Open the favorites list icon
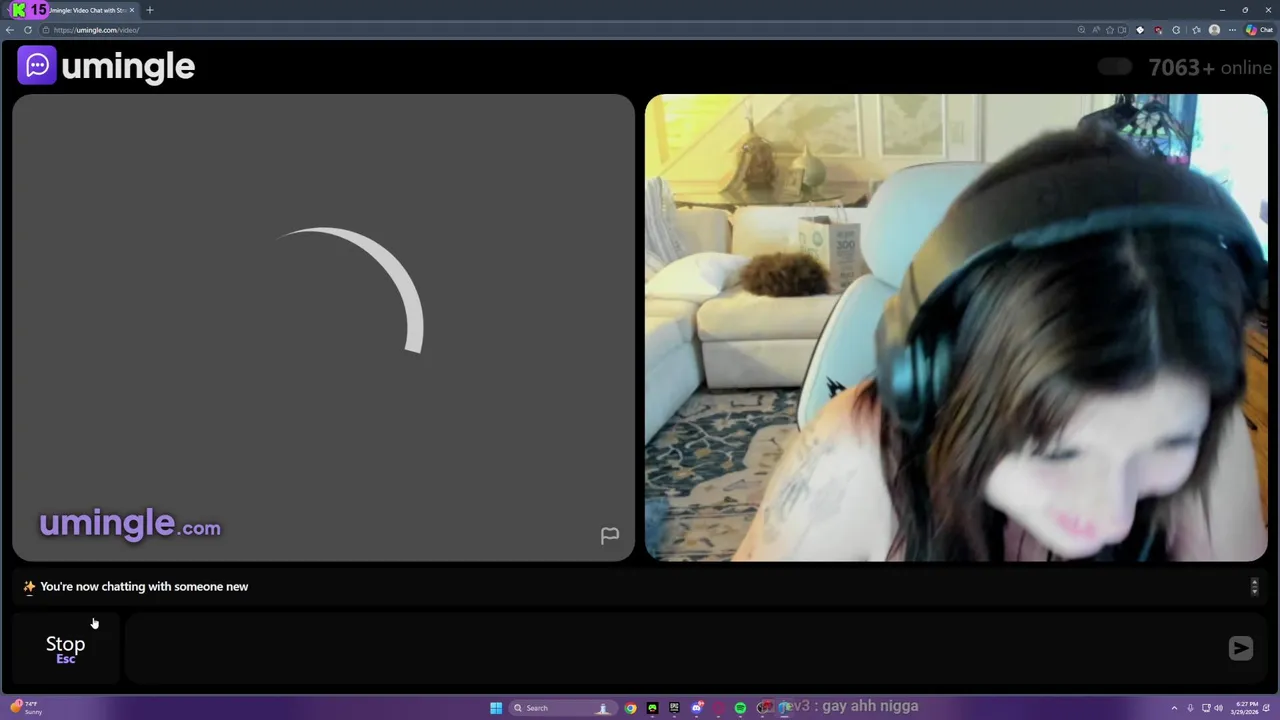This screenshot has height=720, width=1280. click(x=1196, y=30)
